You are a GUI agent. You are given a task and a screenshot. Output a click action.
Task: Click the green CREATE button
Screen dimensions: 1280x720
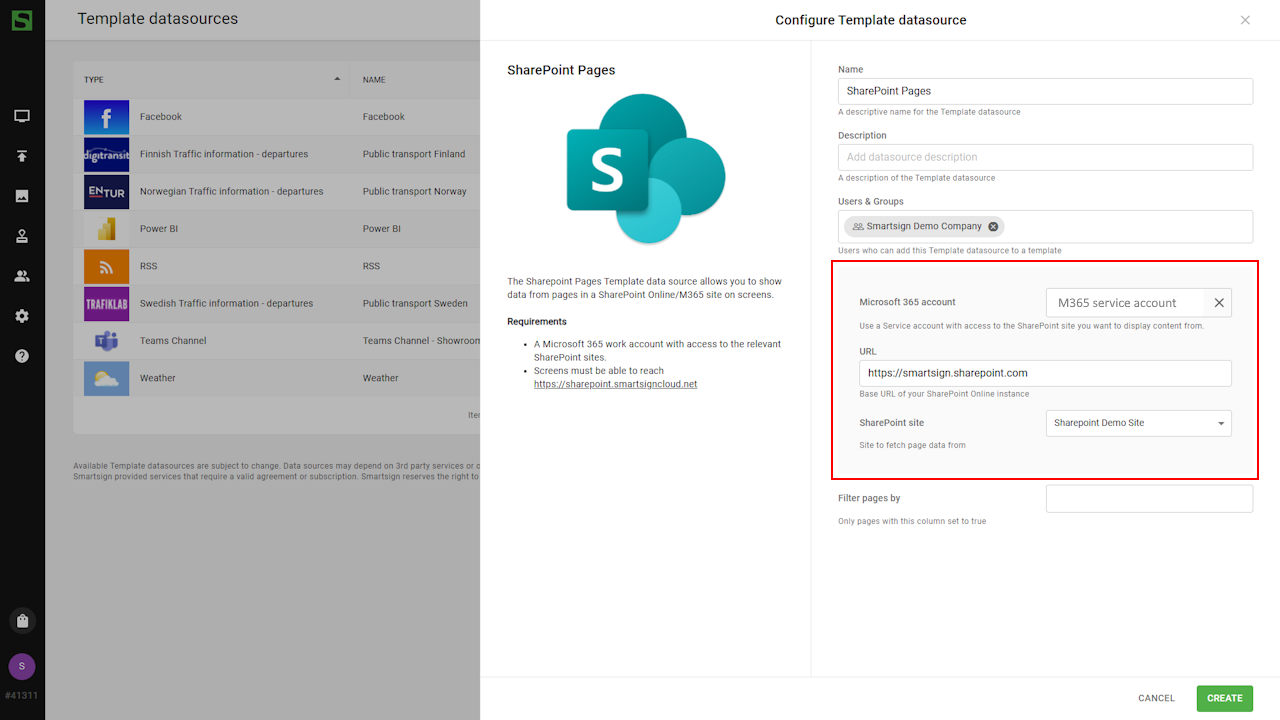point(1224,698)
